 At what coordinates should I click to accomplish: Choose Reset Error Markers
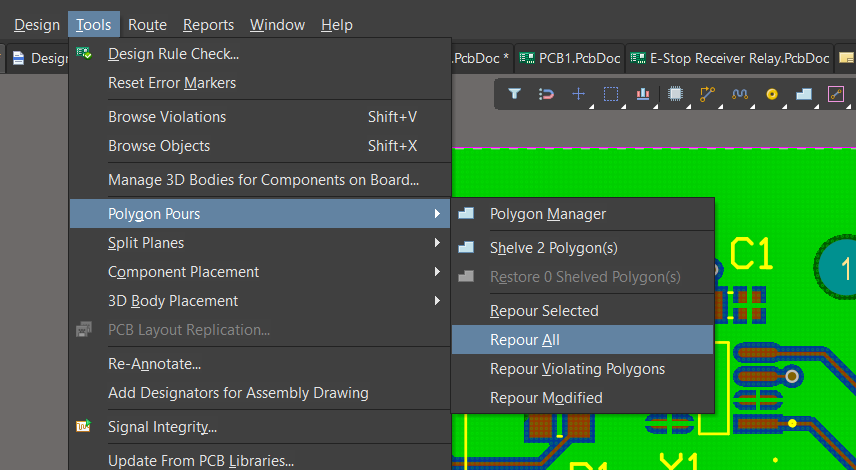[260, 83]
